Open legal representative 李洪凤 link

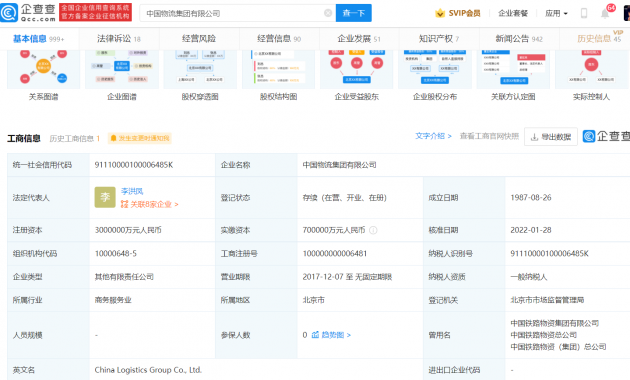pyautogui.click(x=132, y=191)
